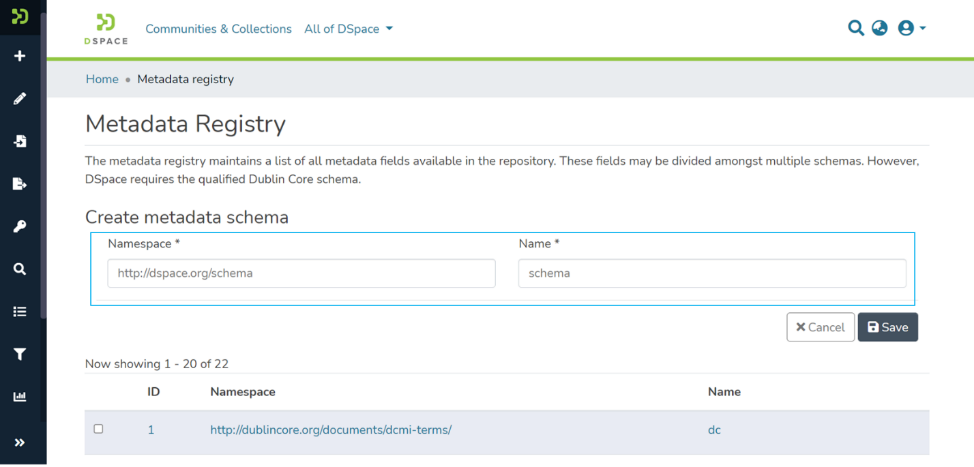Click the sidebar magnifier Admin Search icon
974x467 pixels.
pyautogui.click(x=19, y=269)
